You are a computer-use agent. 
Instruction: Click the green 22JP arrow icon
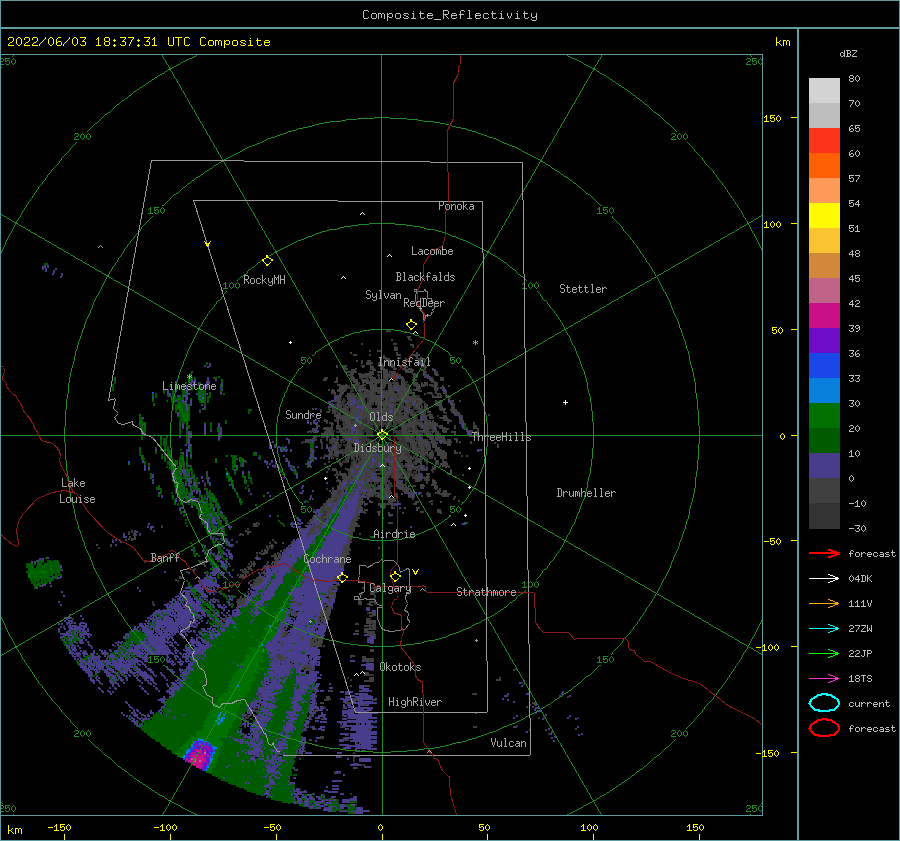click(x=824, y=653)
